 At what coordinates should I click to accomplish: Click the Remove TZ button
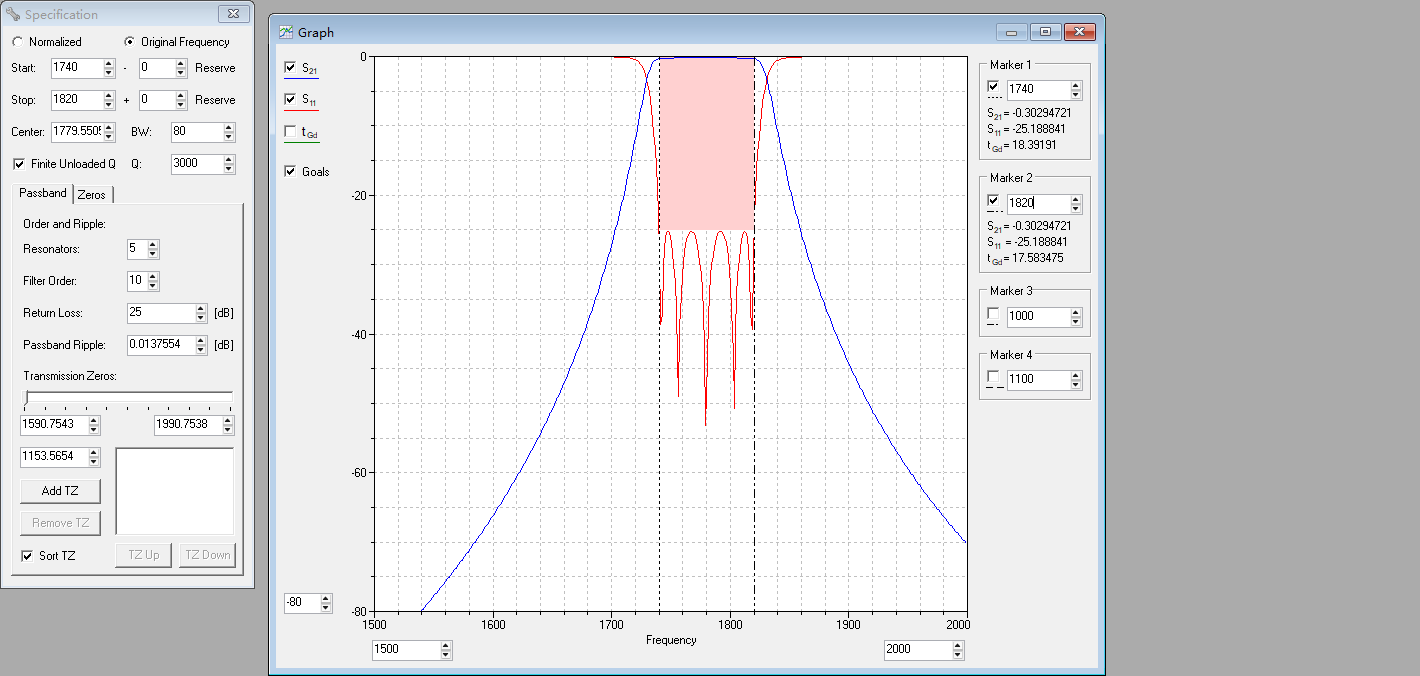(x=60, y=523)
